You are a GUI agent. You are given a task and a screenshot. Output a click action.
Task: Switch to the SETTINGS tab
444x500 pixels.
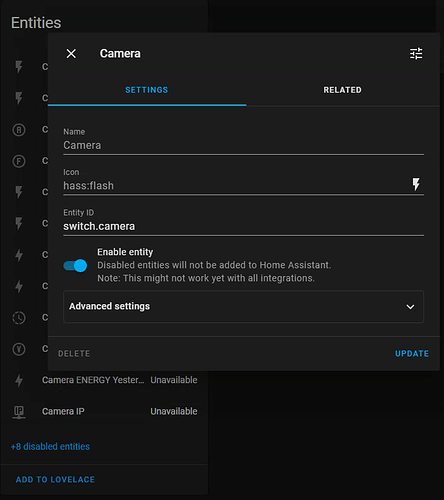[x=147, y=90]
